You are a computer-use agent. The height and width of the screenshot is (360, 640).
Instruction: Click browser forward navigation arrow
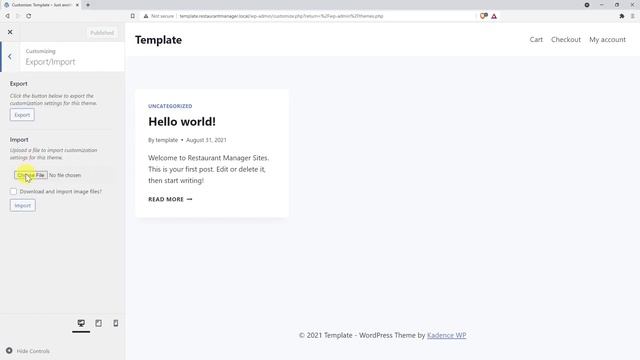coord(18,16)
